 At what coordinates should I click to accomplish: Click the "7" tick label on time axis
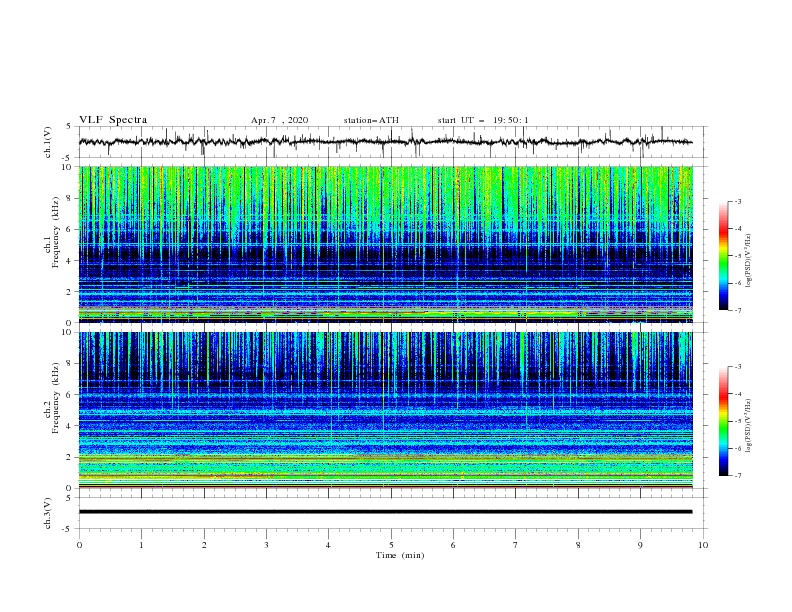point(516,545)
